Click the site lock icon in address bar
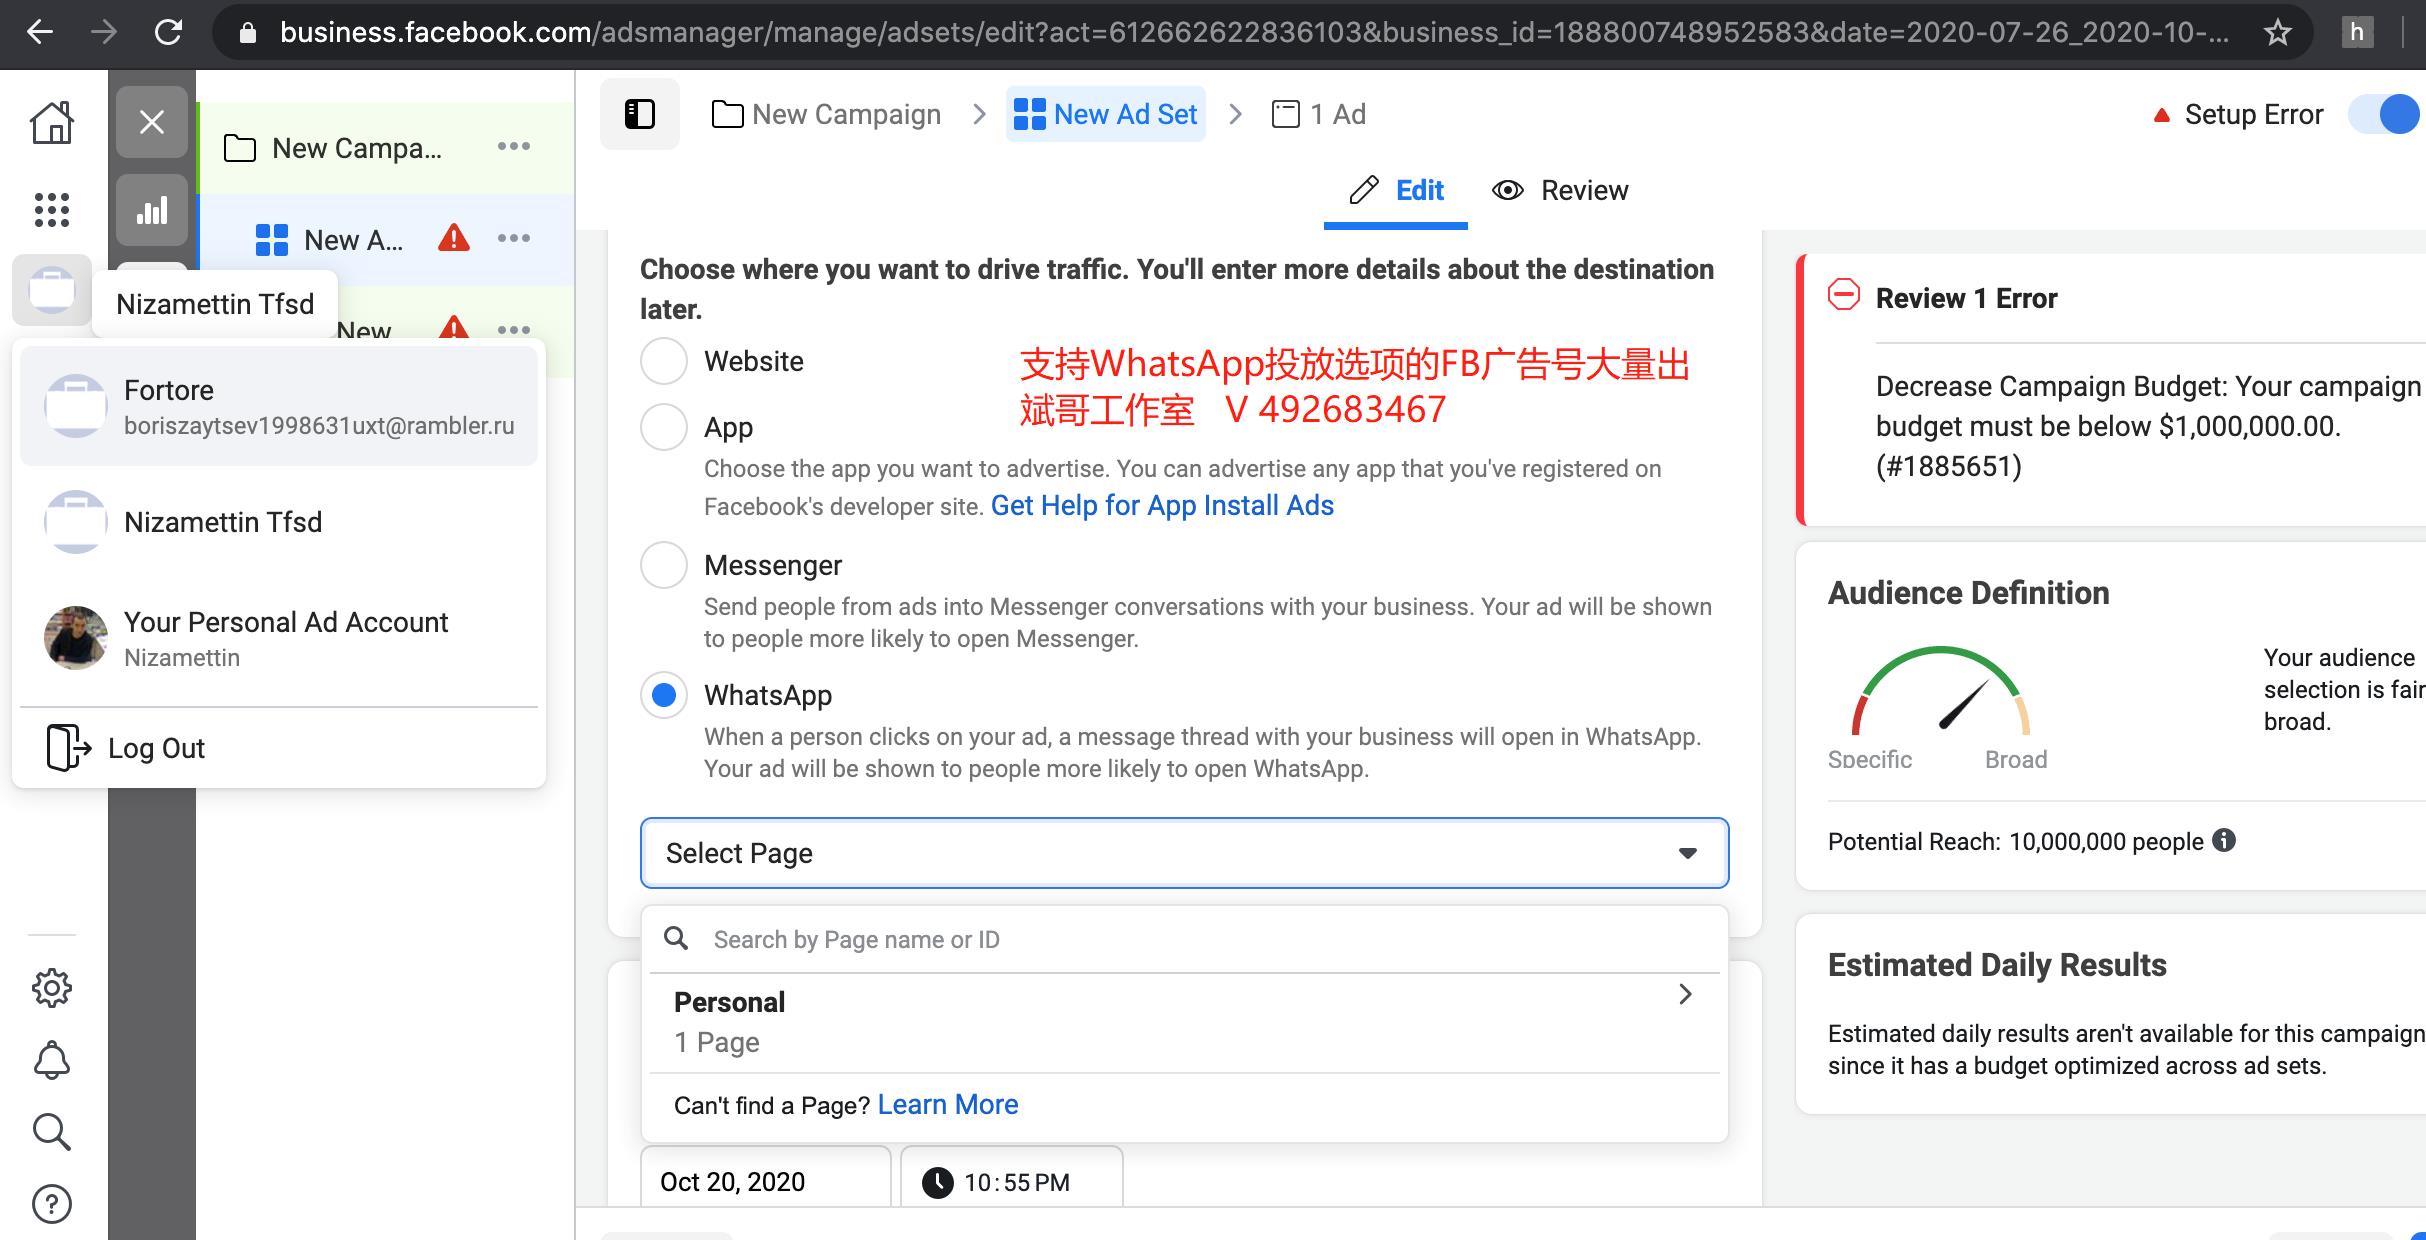This screenshot has width=2426, height=1240. pos(248,33)
